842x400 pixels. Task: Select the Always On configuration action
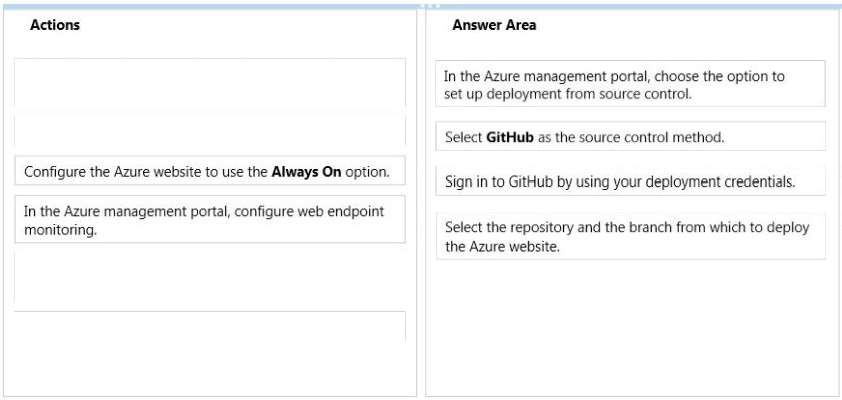(x=210, y=171)
